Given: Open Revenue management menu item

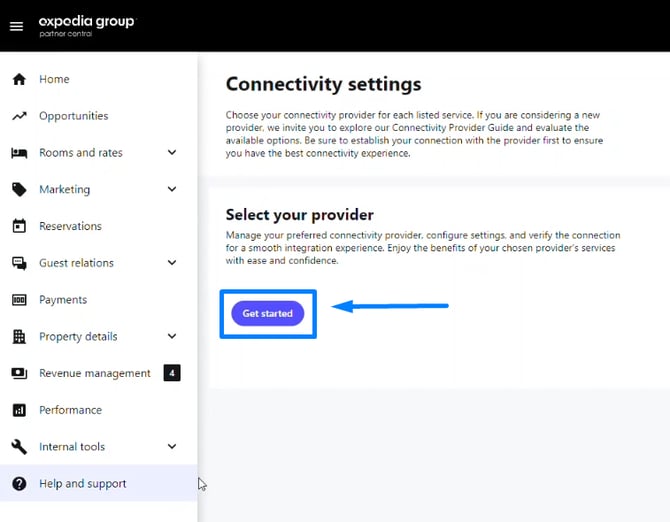Looking at the screenshot, I should 94,374.
